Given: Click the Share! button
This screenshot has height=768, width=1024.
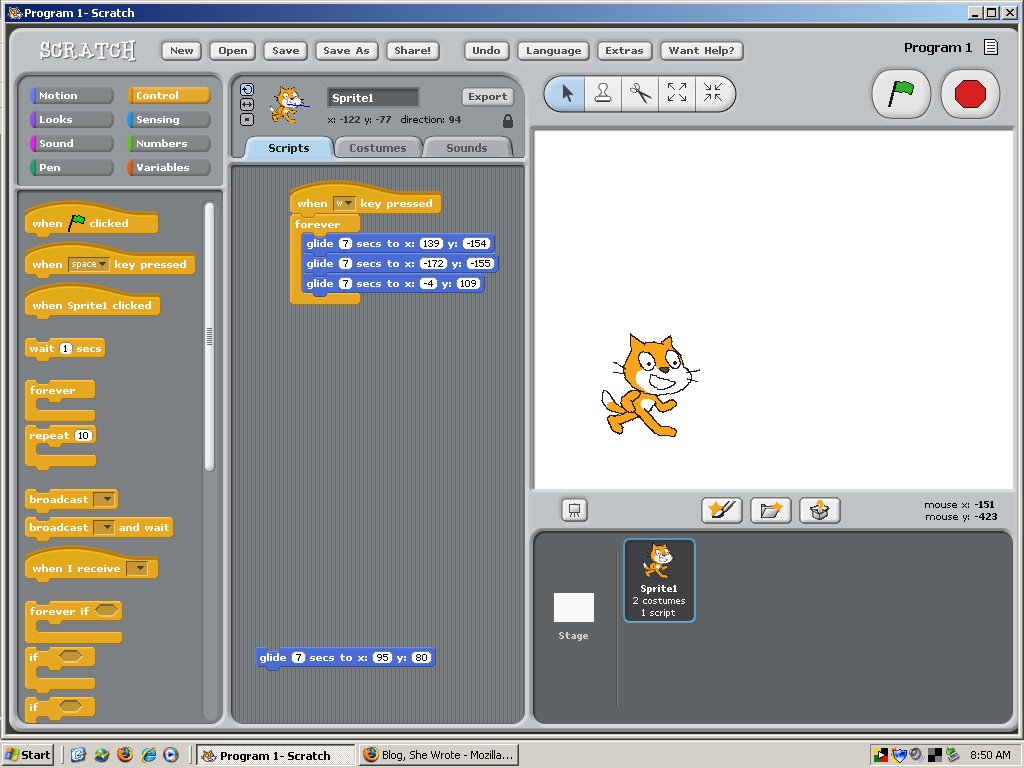Looking at the screenshot, I should pos(412,50).
